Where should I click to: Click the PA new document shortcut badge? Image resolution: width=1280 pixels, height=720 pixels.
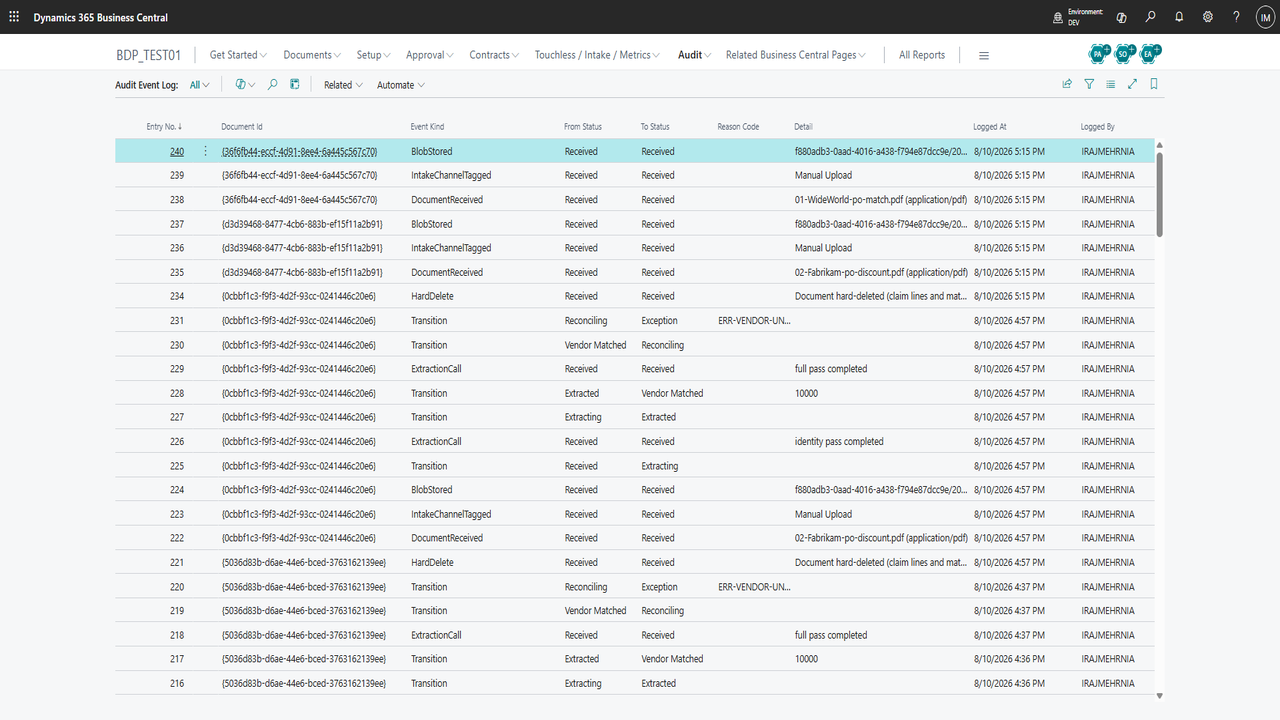click(x=1099, y=54)
